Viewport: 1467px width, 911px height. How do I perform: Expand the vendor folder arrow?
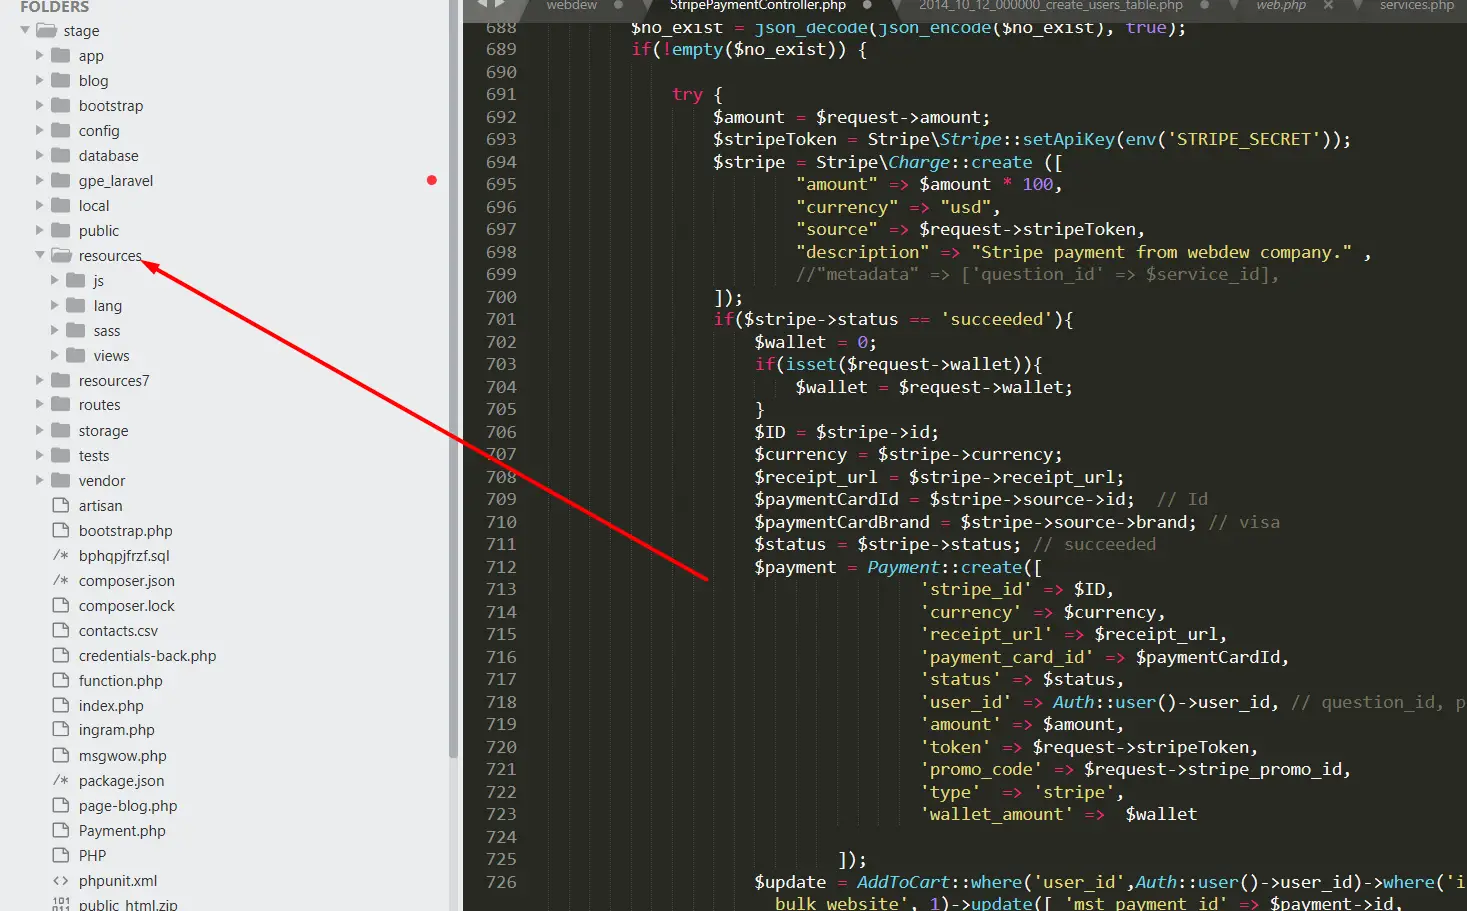click(x=40, y=480)
